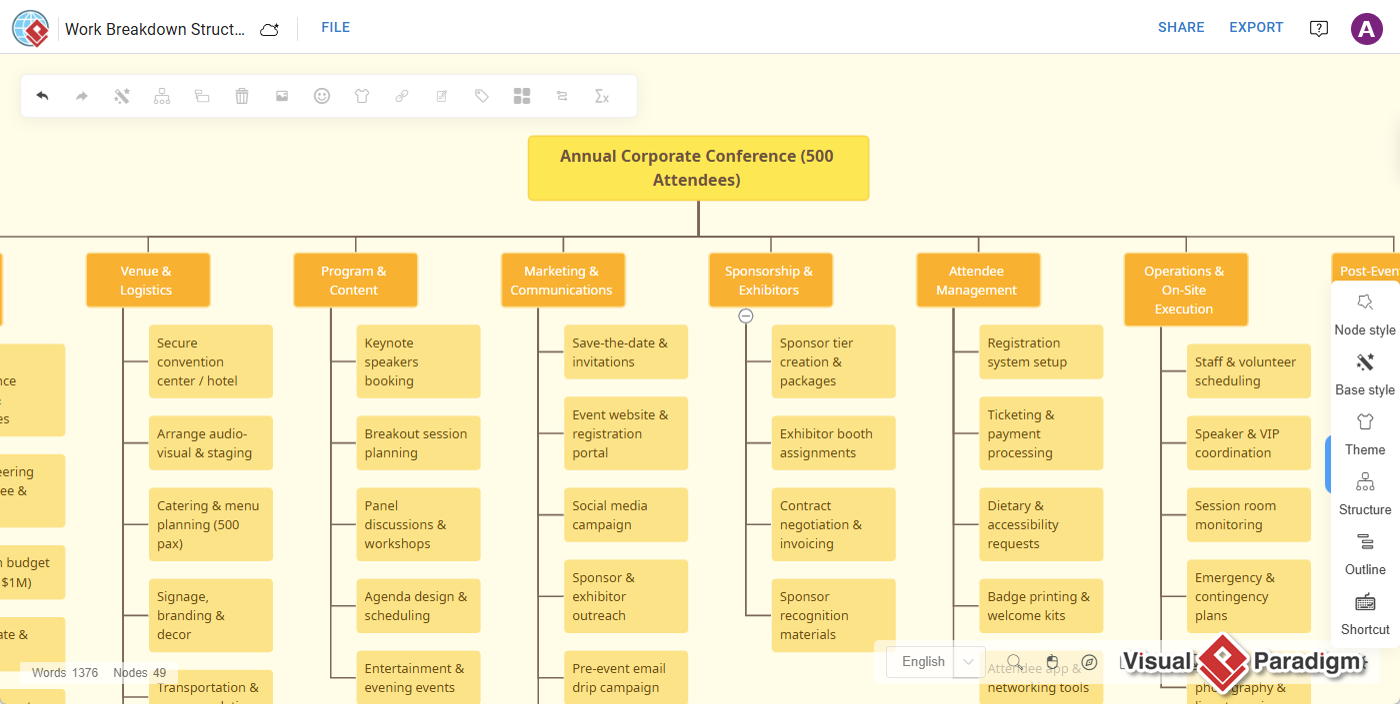Click the EXPORT button

click(x=1256, y=27)
